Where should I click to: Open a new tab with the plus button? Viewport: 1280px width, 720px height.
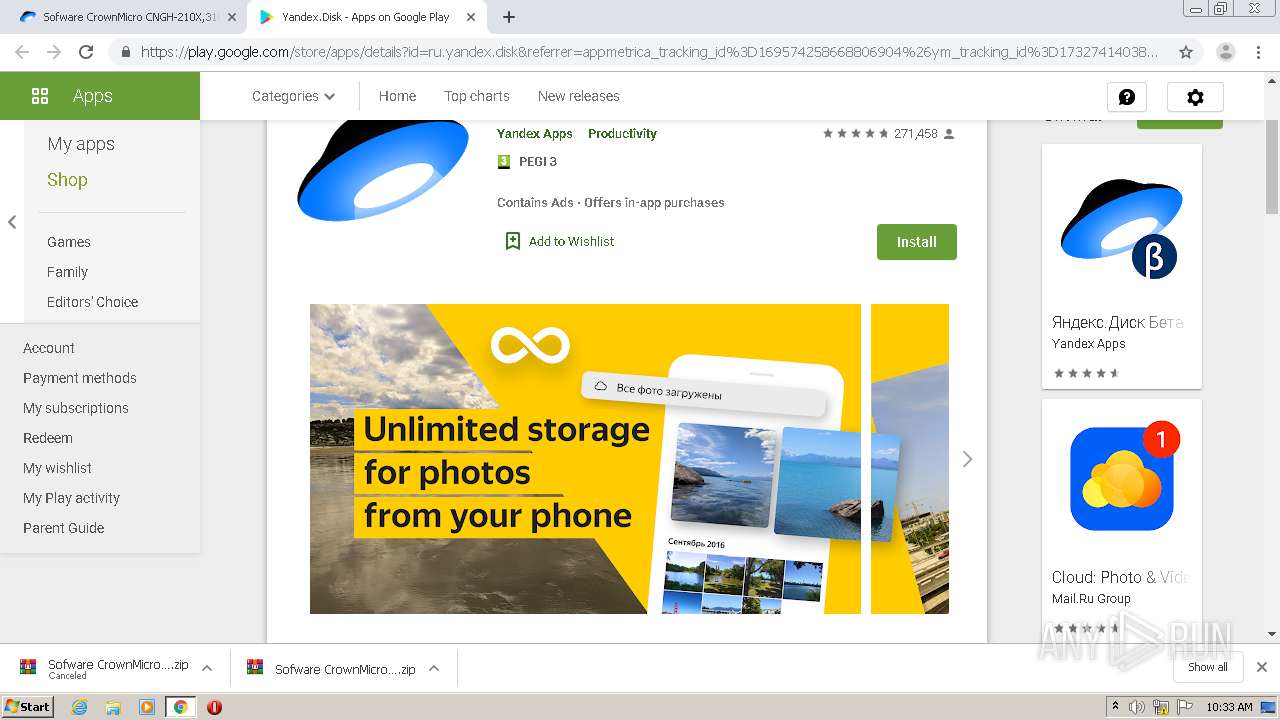(x=508, y=17)
